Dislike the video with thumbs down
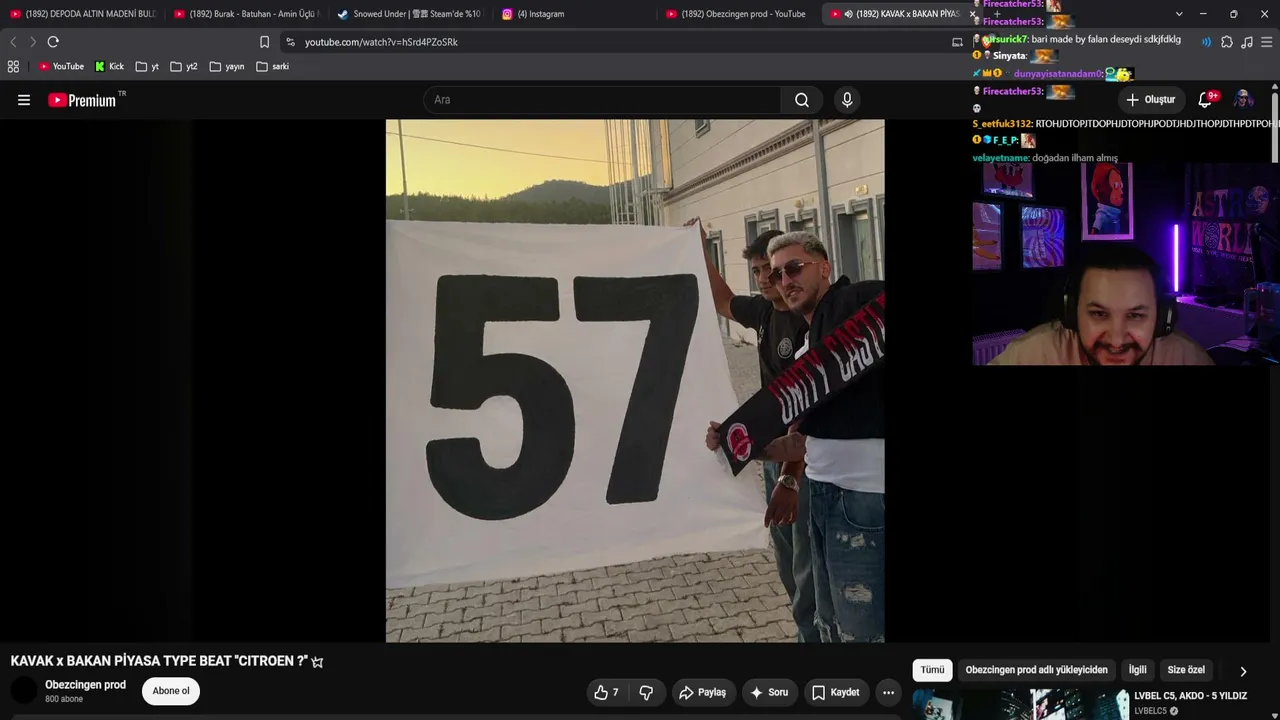 (646, 692)
